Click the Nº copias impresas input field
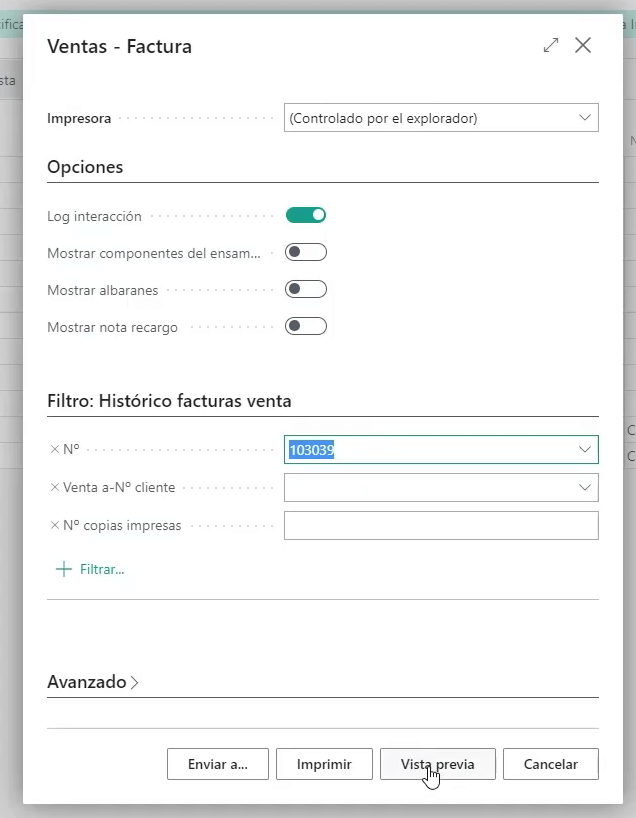636x818 pixels. pyautogui.click(x=440, y=526)
